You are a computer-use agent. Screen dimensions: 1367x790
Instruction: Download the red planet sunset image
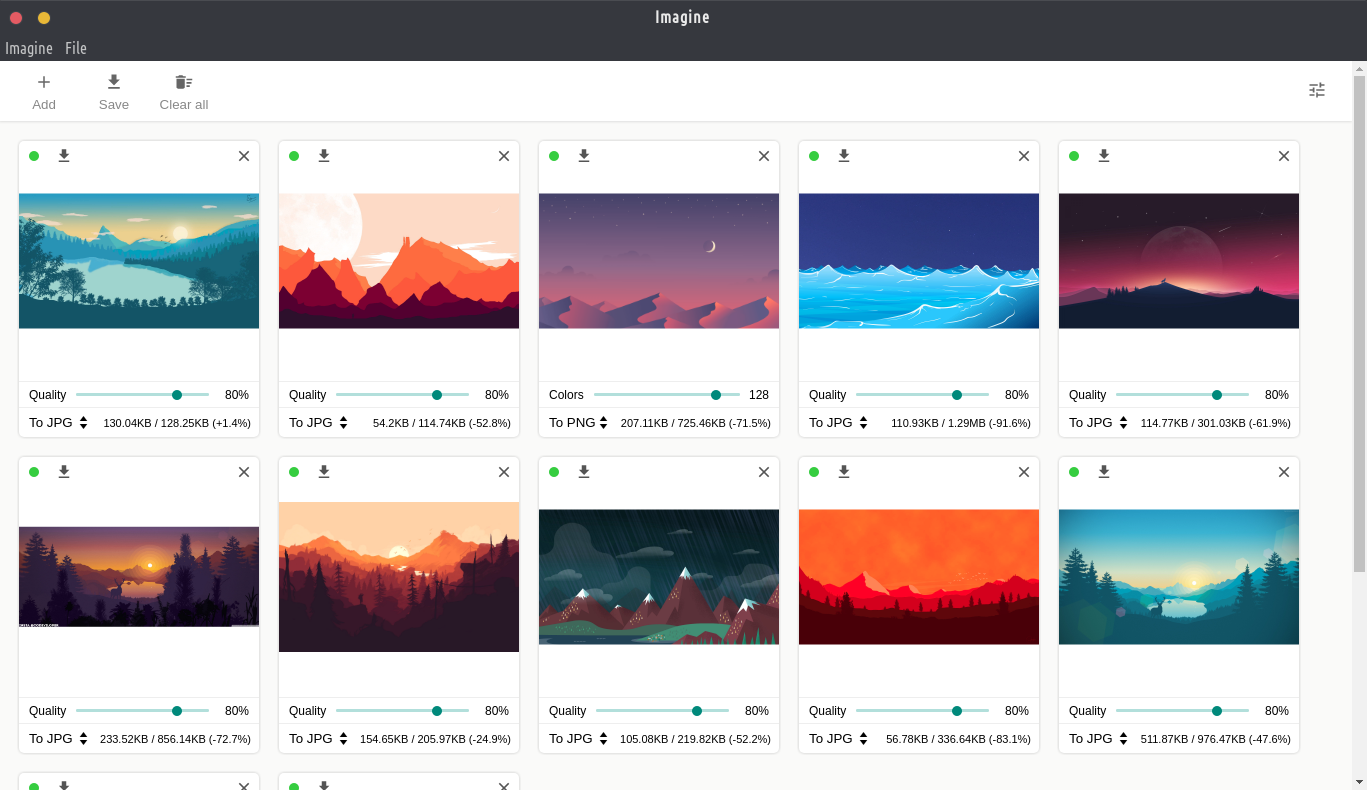pos(1104,156)
